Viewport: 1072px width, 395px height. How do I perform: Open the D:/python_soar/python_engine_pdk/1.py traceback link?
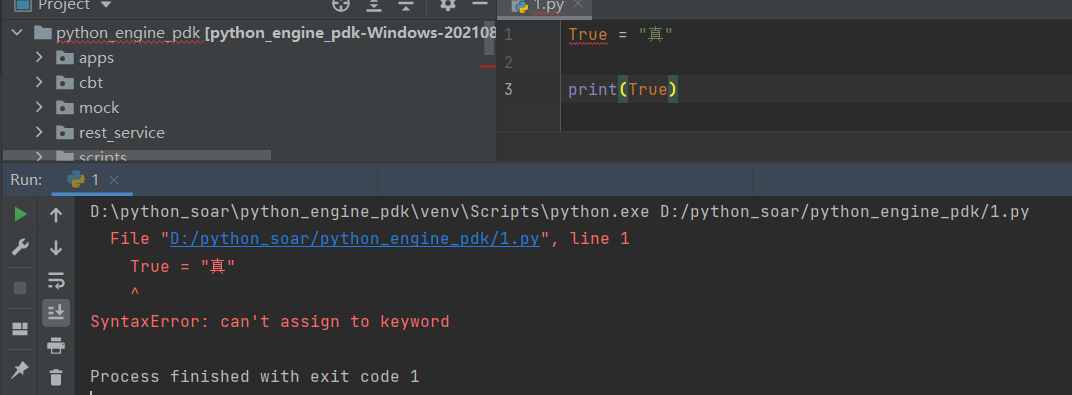[356, 239]
